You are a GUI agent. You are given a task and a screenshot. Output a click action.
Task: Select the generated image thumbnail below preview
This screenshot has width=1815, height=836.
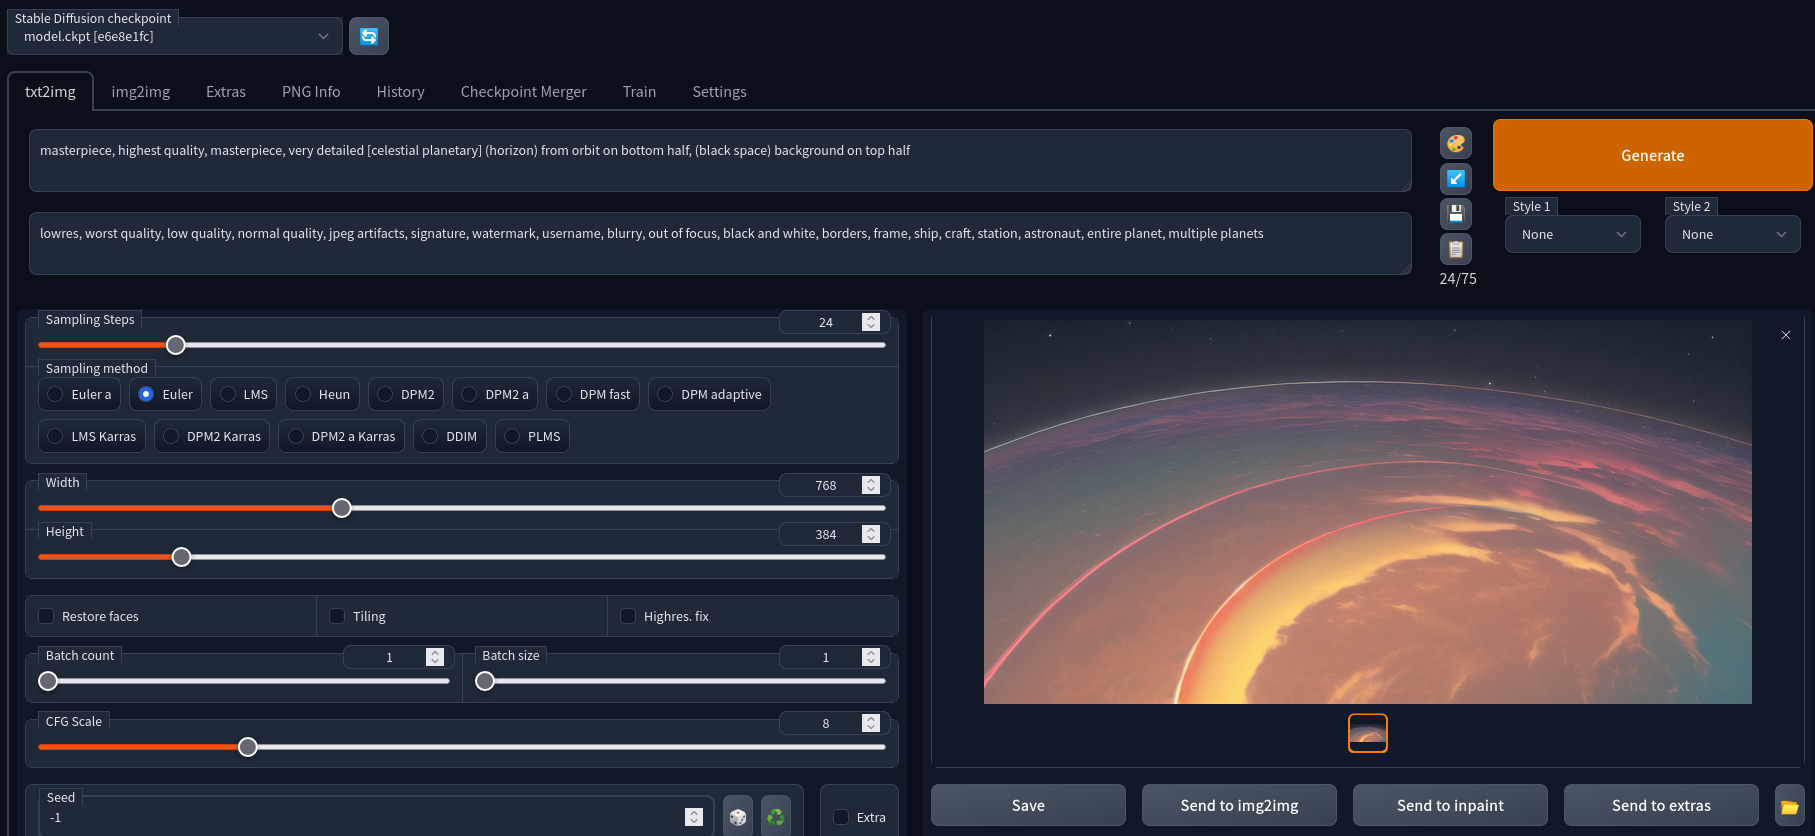1368,733
